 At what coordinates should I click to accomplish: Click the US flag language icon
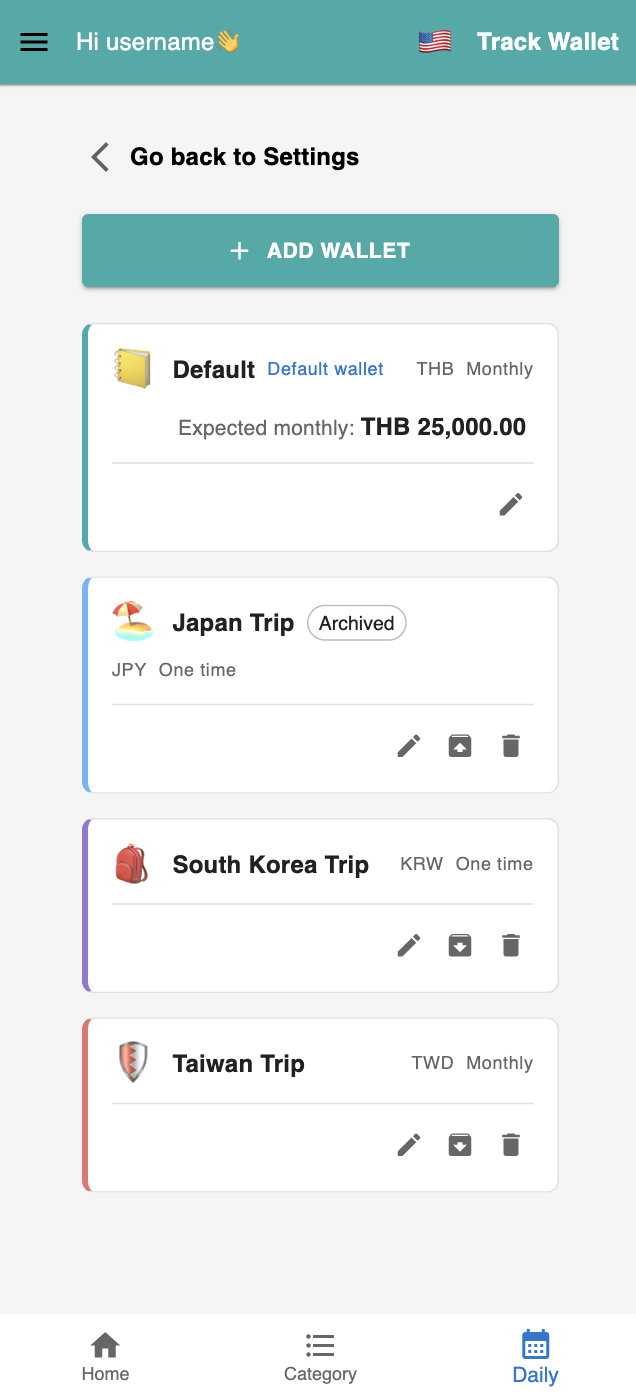click(435, 42)
